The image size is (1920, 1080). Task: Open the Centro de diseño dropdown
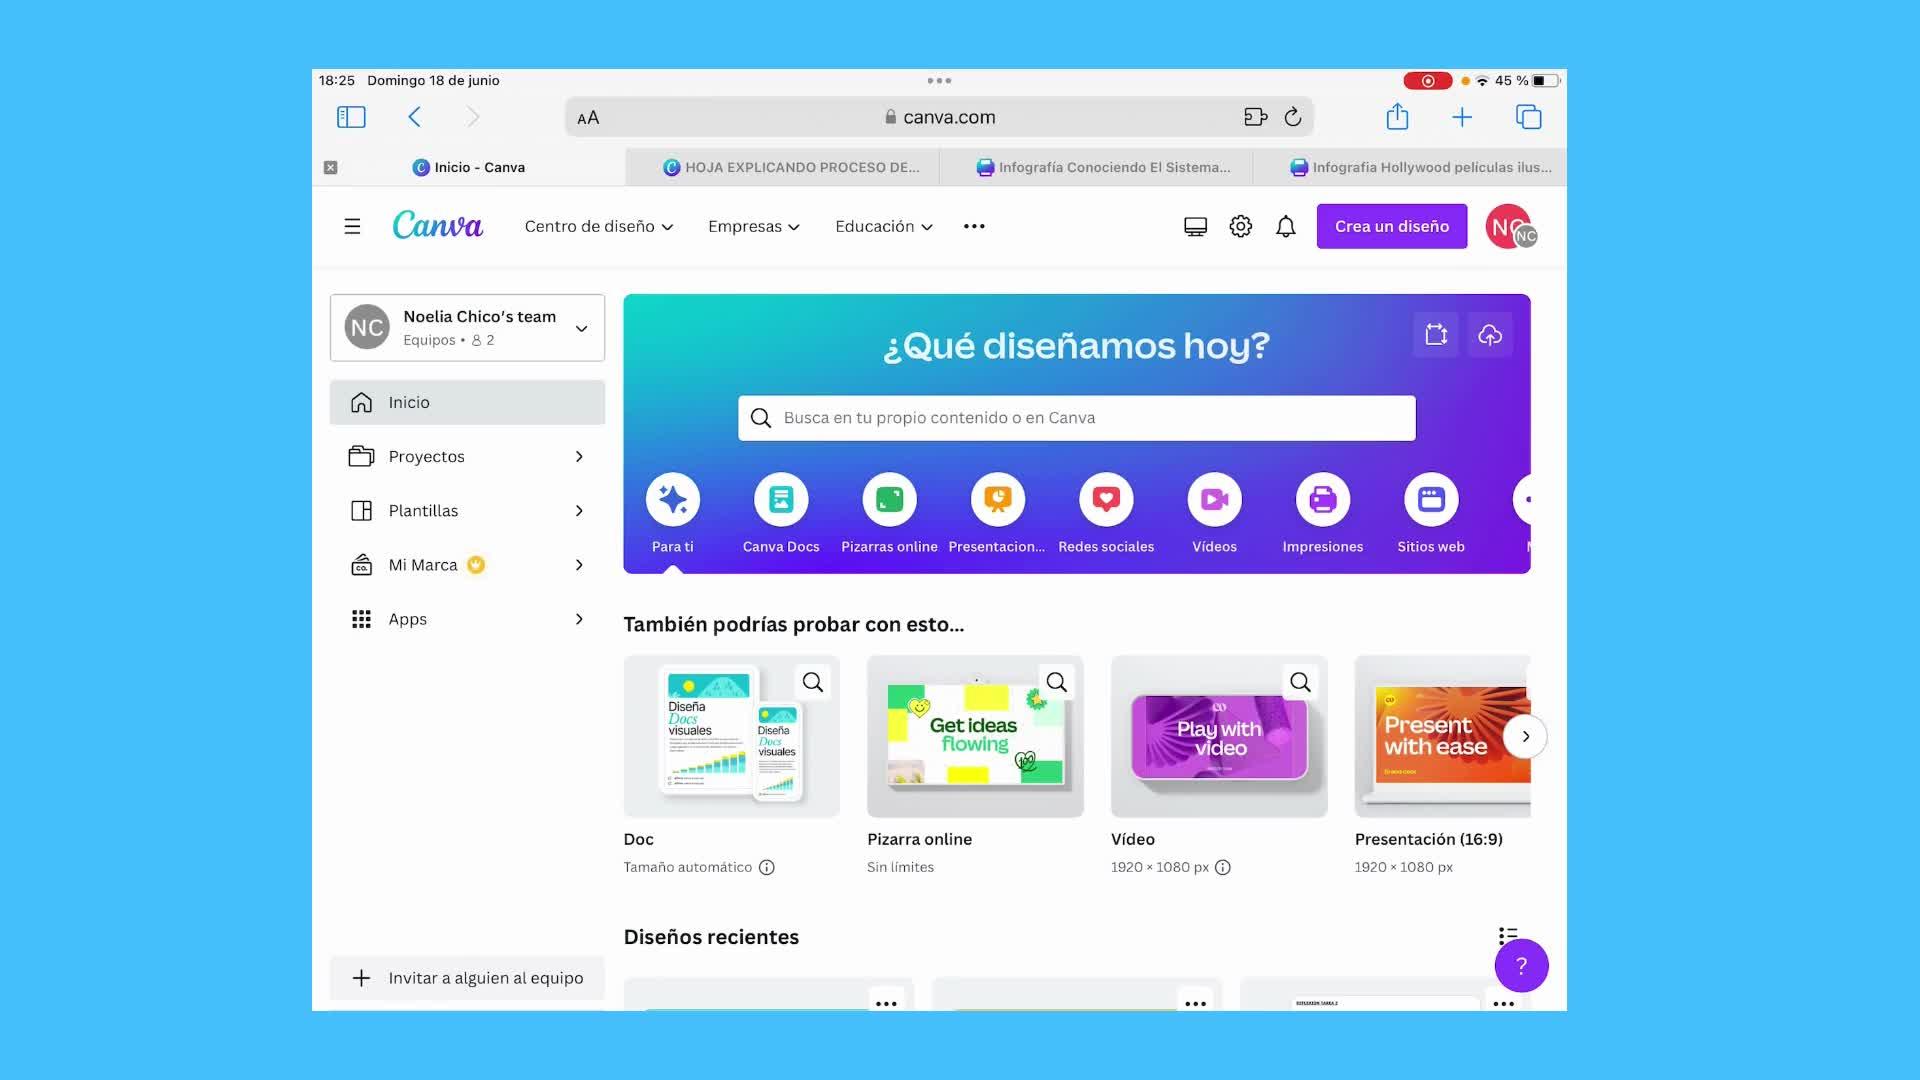pos(598,227)
